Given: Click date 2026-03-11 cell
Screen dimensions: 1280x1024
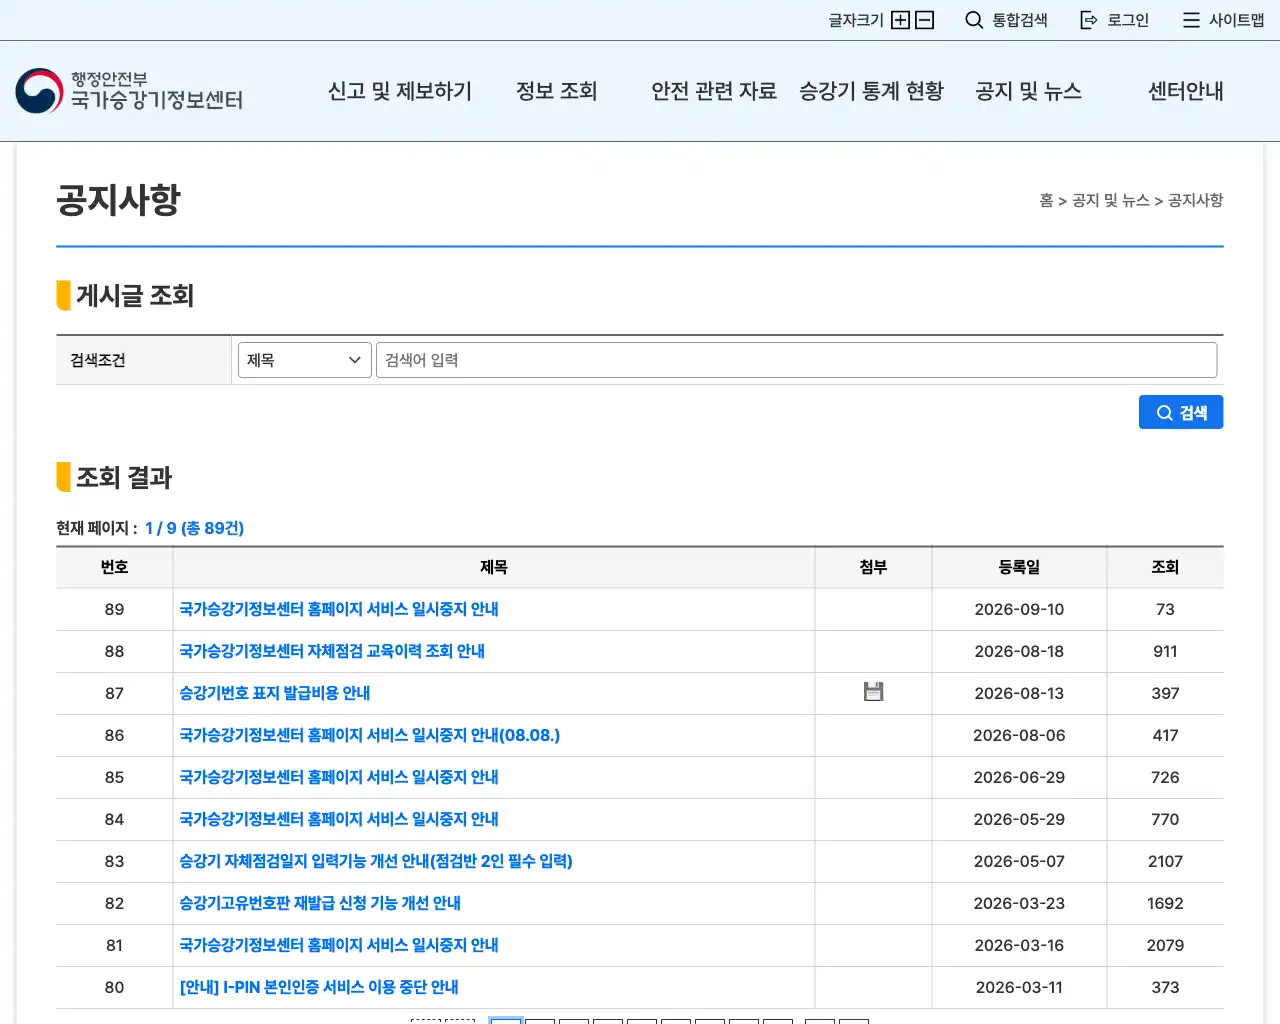Looking at the screenshot, I should click(x=1019, y=987).
